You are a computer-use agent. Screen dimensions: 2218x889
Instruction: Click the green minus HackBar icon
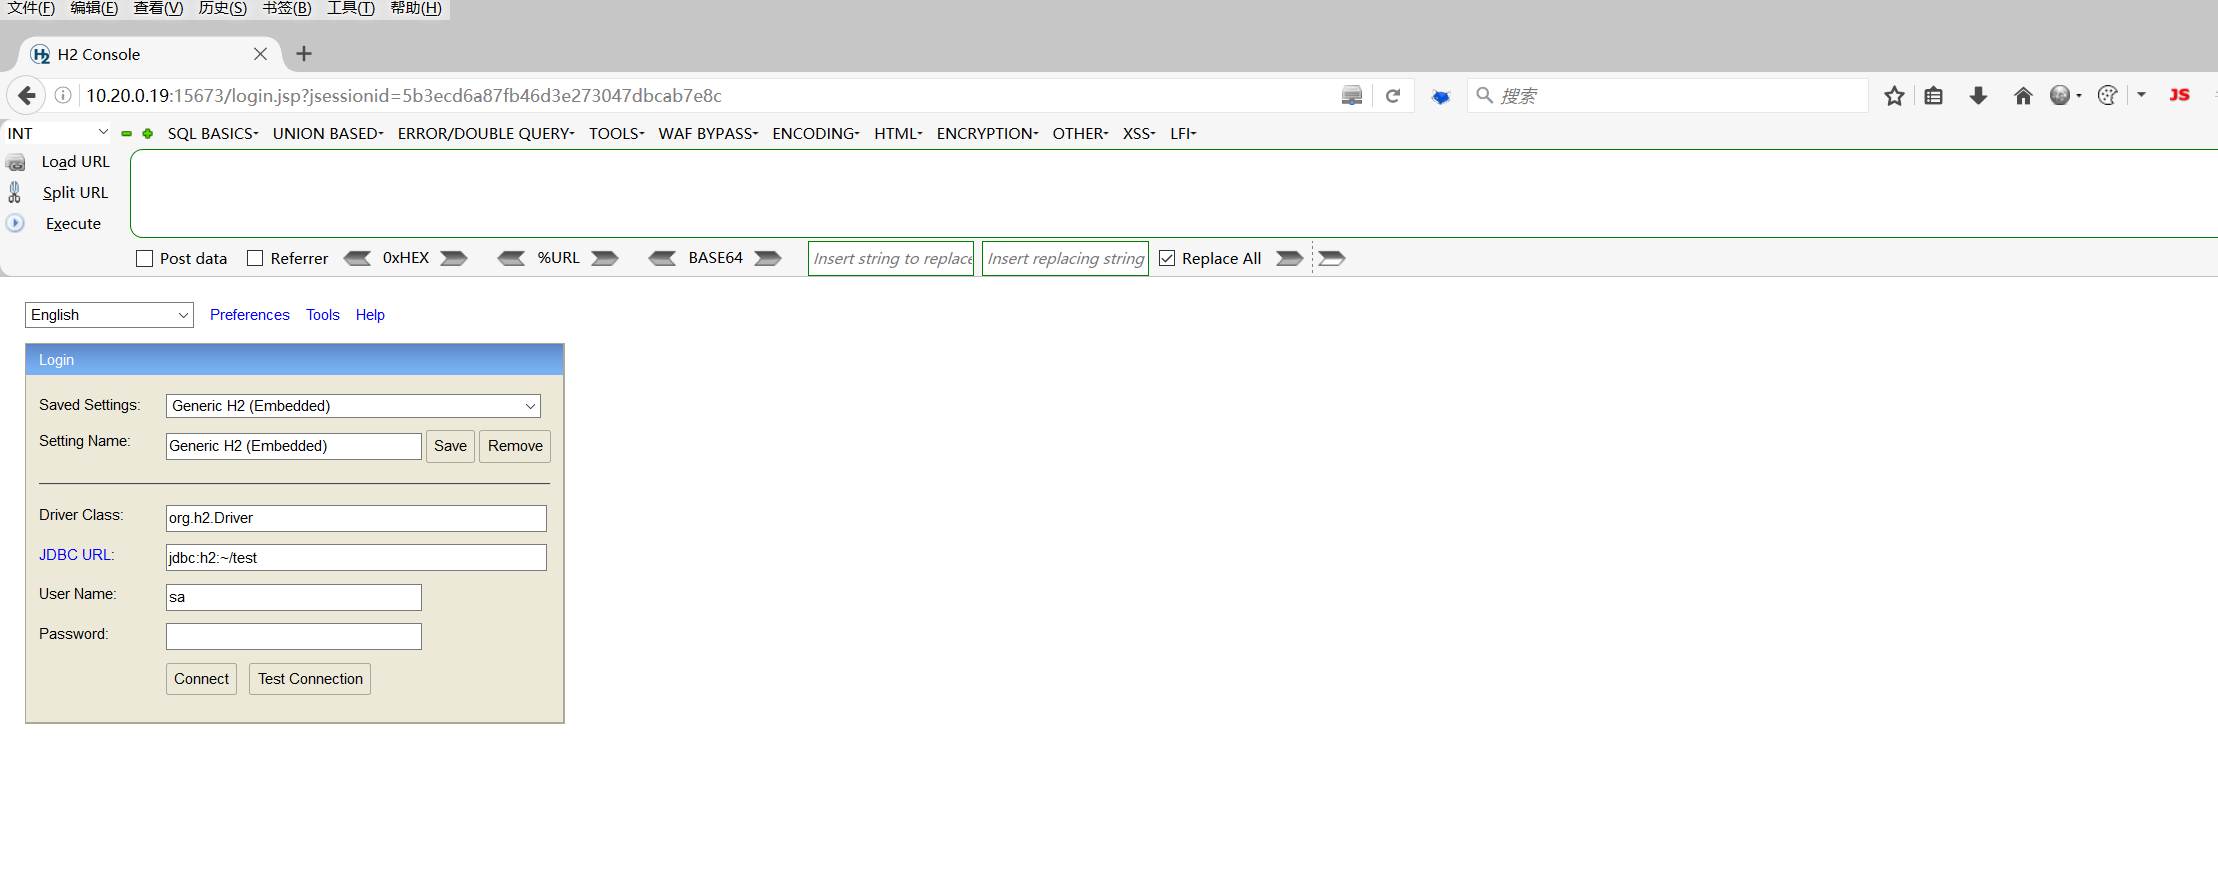pos(127,133)
